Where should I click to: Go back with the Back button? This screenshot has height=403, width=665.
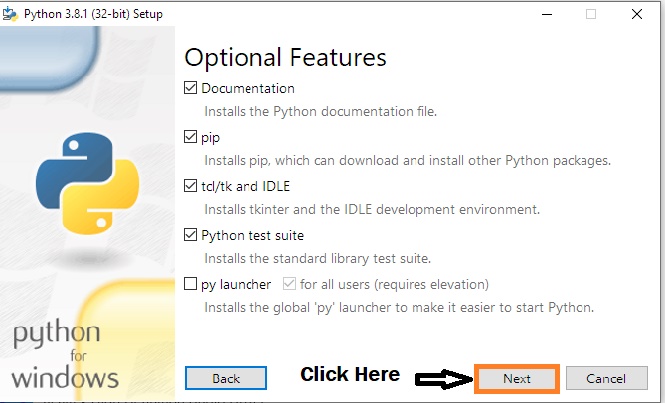point(226,378)
